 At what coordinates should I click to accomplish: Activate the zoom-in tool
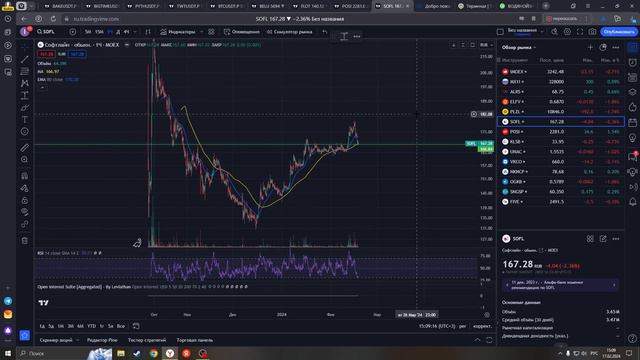tap(24, 160)
